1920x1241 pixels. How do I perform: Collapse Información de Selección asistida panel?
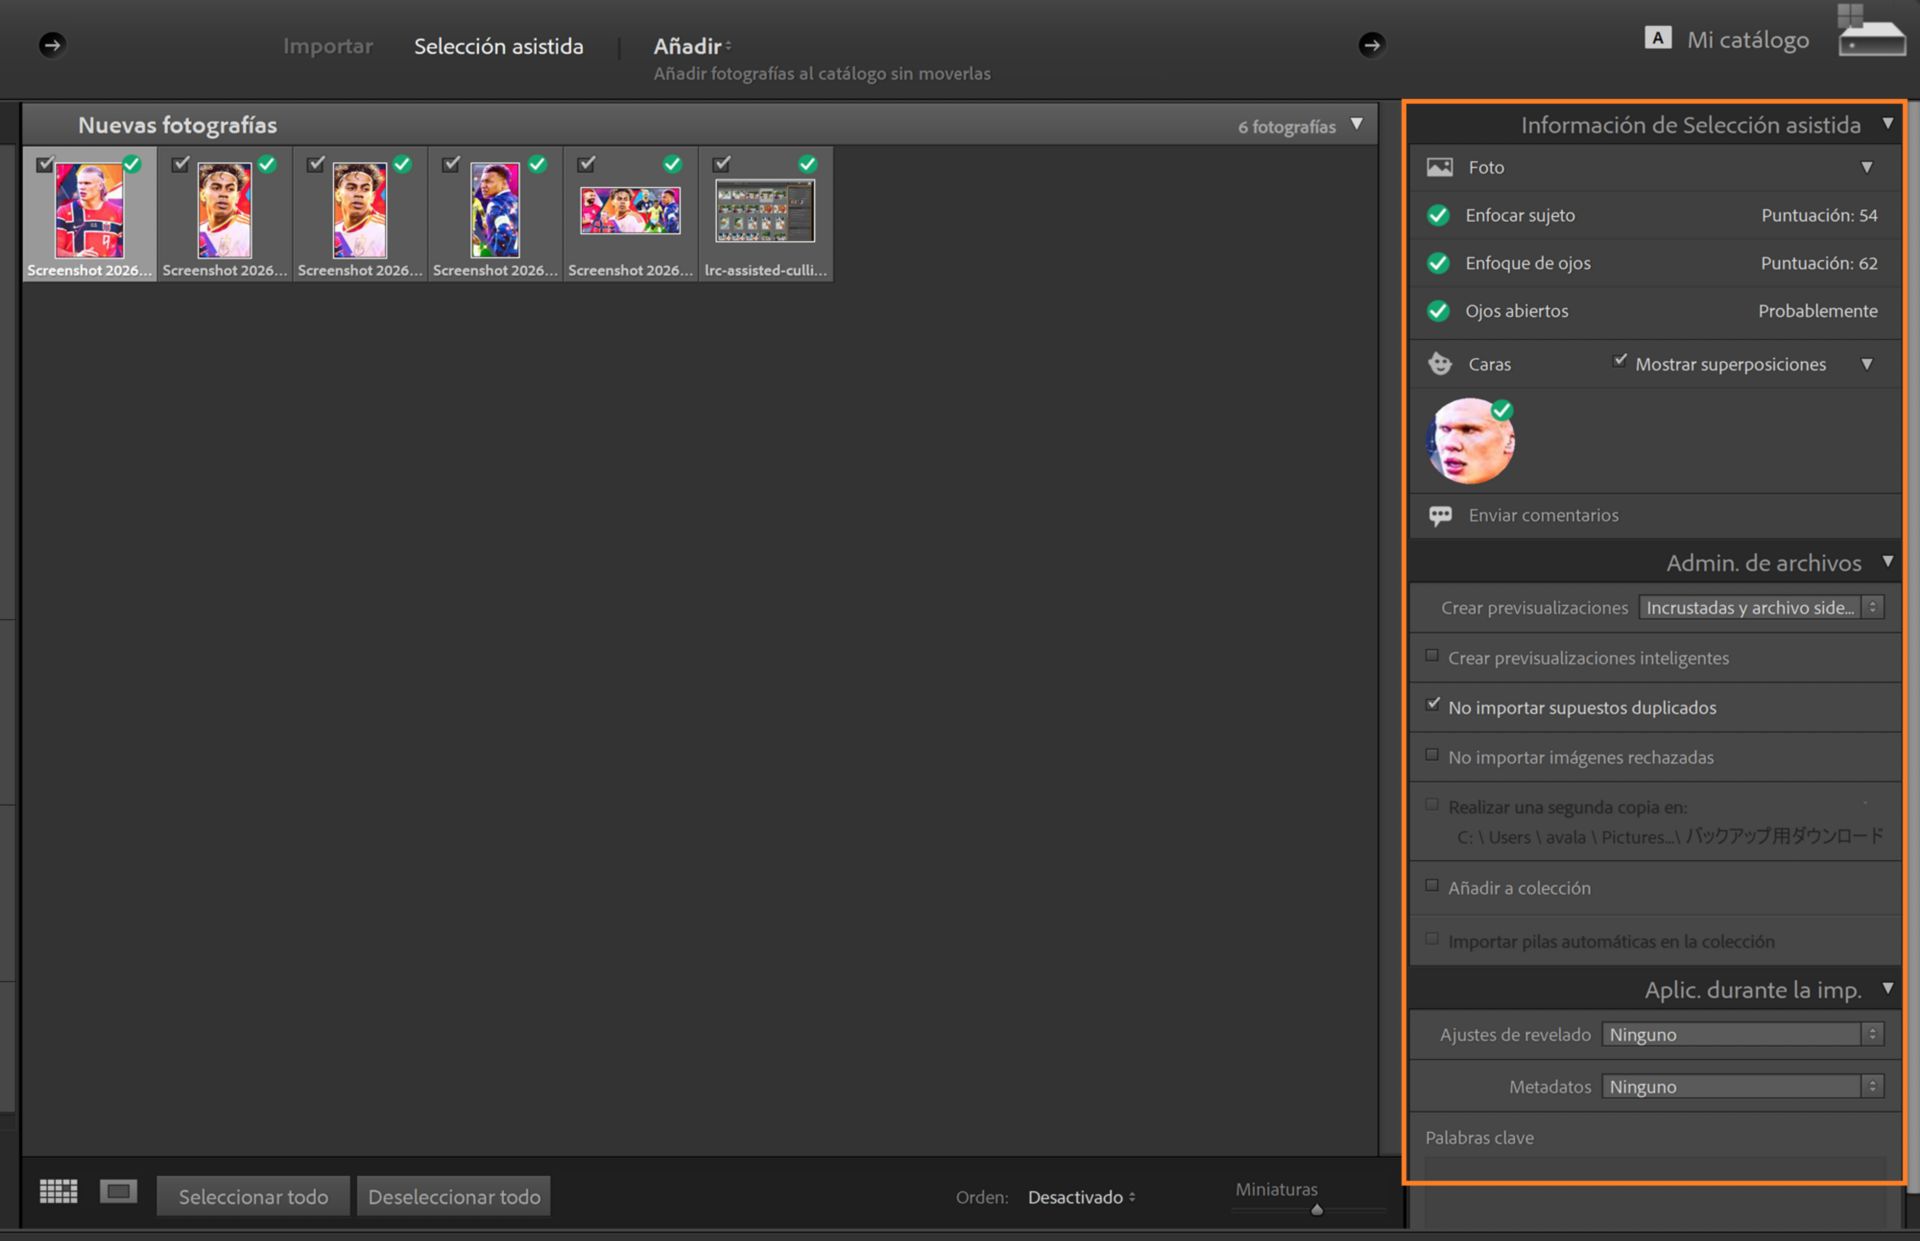click(x=1887, y=124)
